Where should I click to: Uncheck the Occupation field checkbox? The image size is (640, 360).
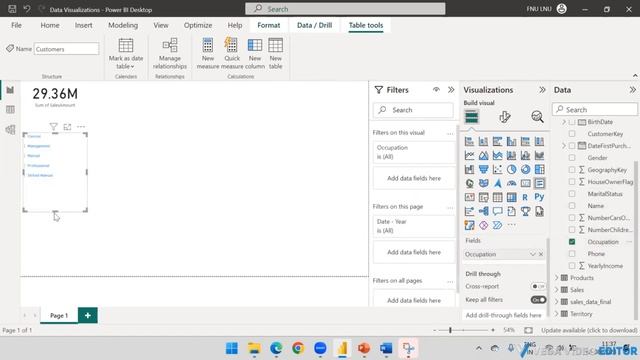572,242
